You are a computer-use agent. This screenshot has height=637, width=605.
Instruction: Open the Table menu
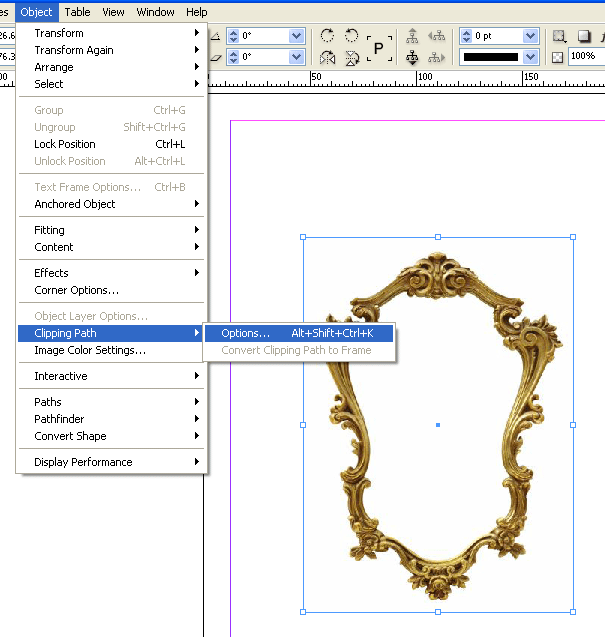(x=77, y=12)
